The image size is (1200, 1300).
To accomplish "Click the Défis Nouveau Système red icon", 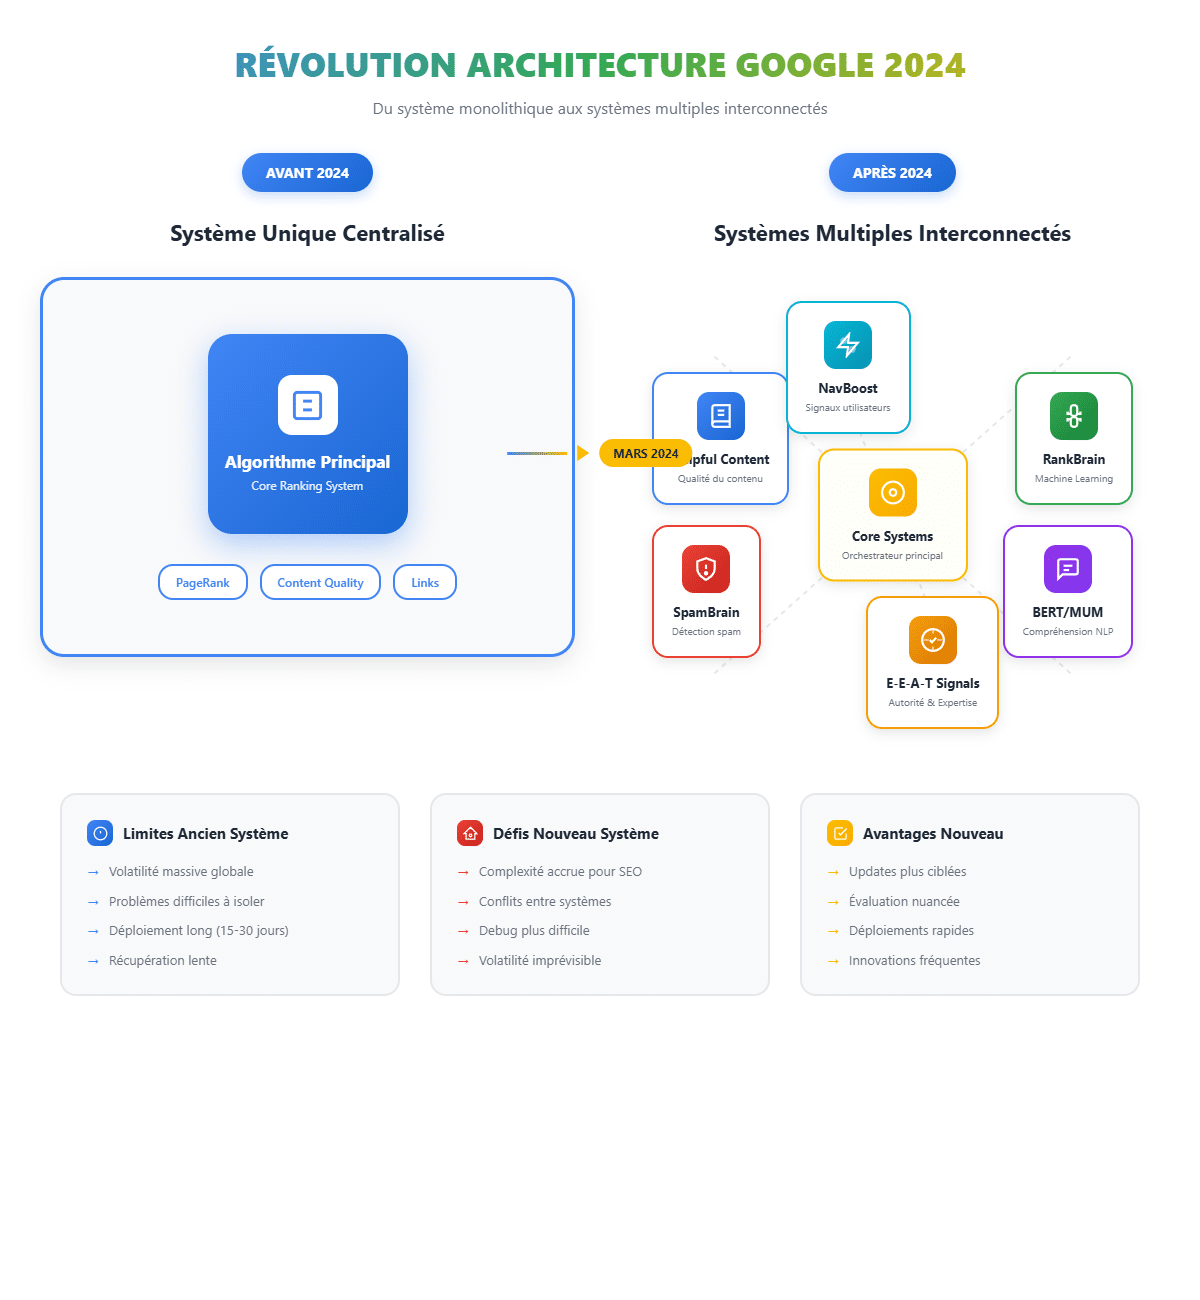I will 470,833.
